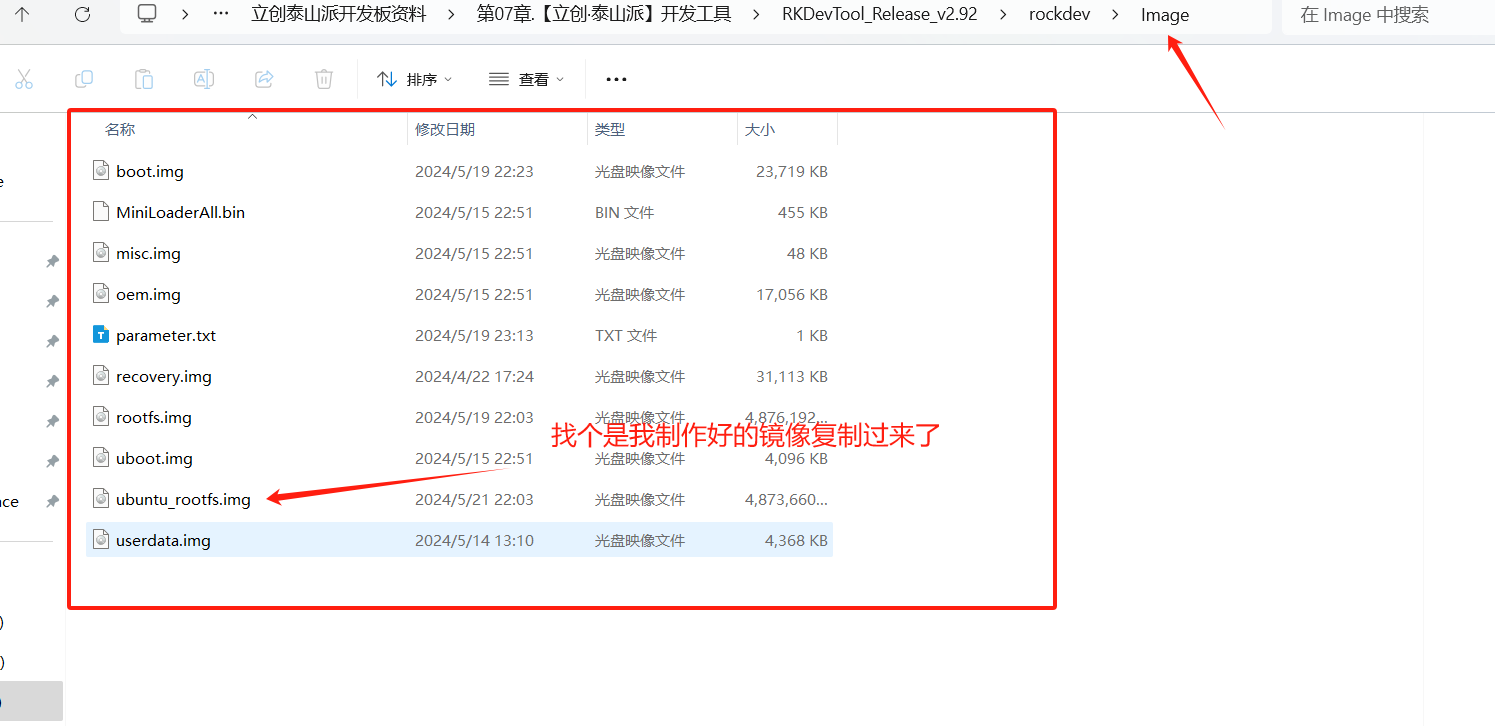Expand hidden breadcrumb path with ellipsis
The height and width of the screenshot is (726, 1495).
pos(222,14)
